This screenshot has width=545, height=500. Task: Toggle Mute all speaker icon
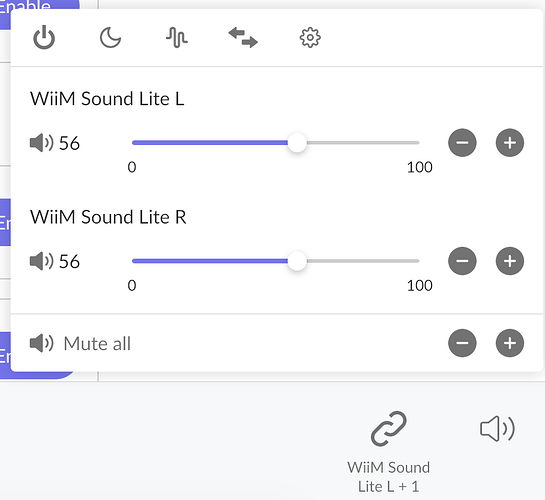pos(42,343)
